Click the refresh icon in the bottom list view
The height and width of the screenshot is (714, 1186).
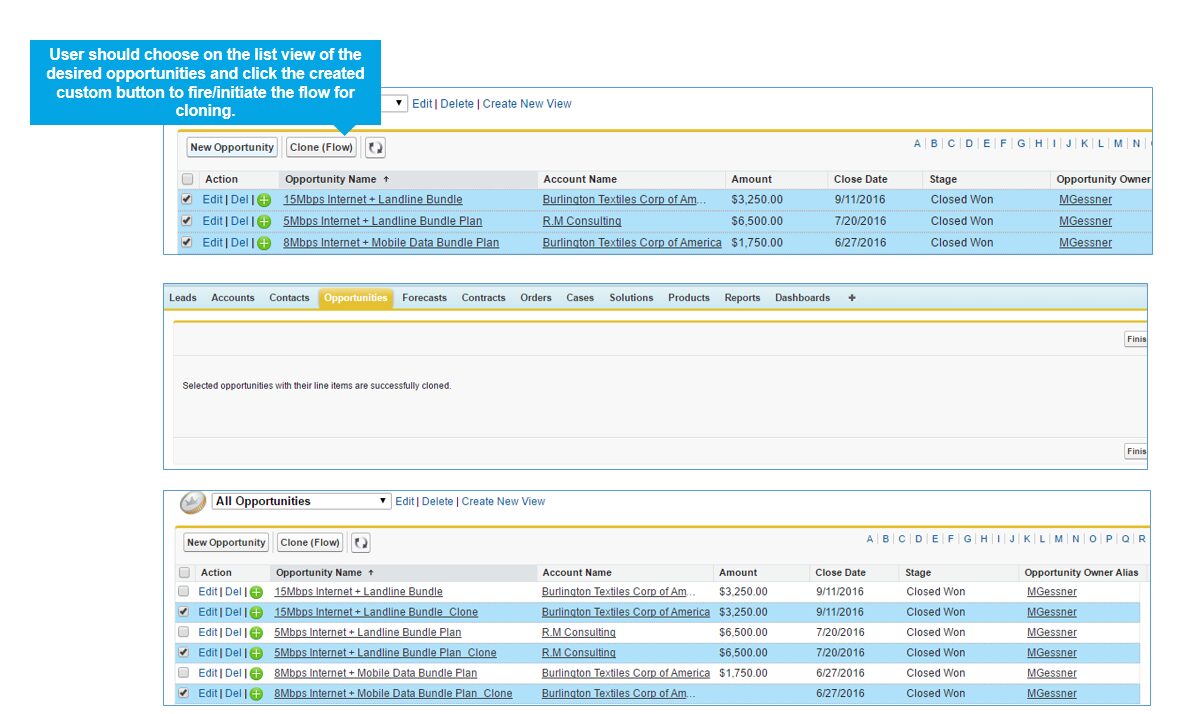[x=361, y=543]
